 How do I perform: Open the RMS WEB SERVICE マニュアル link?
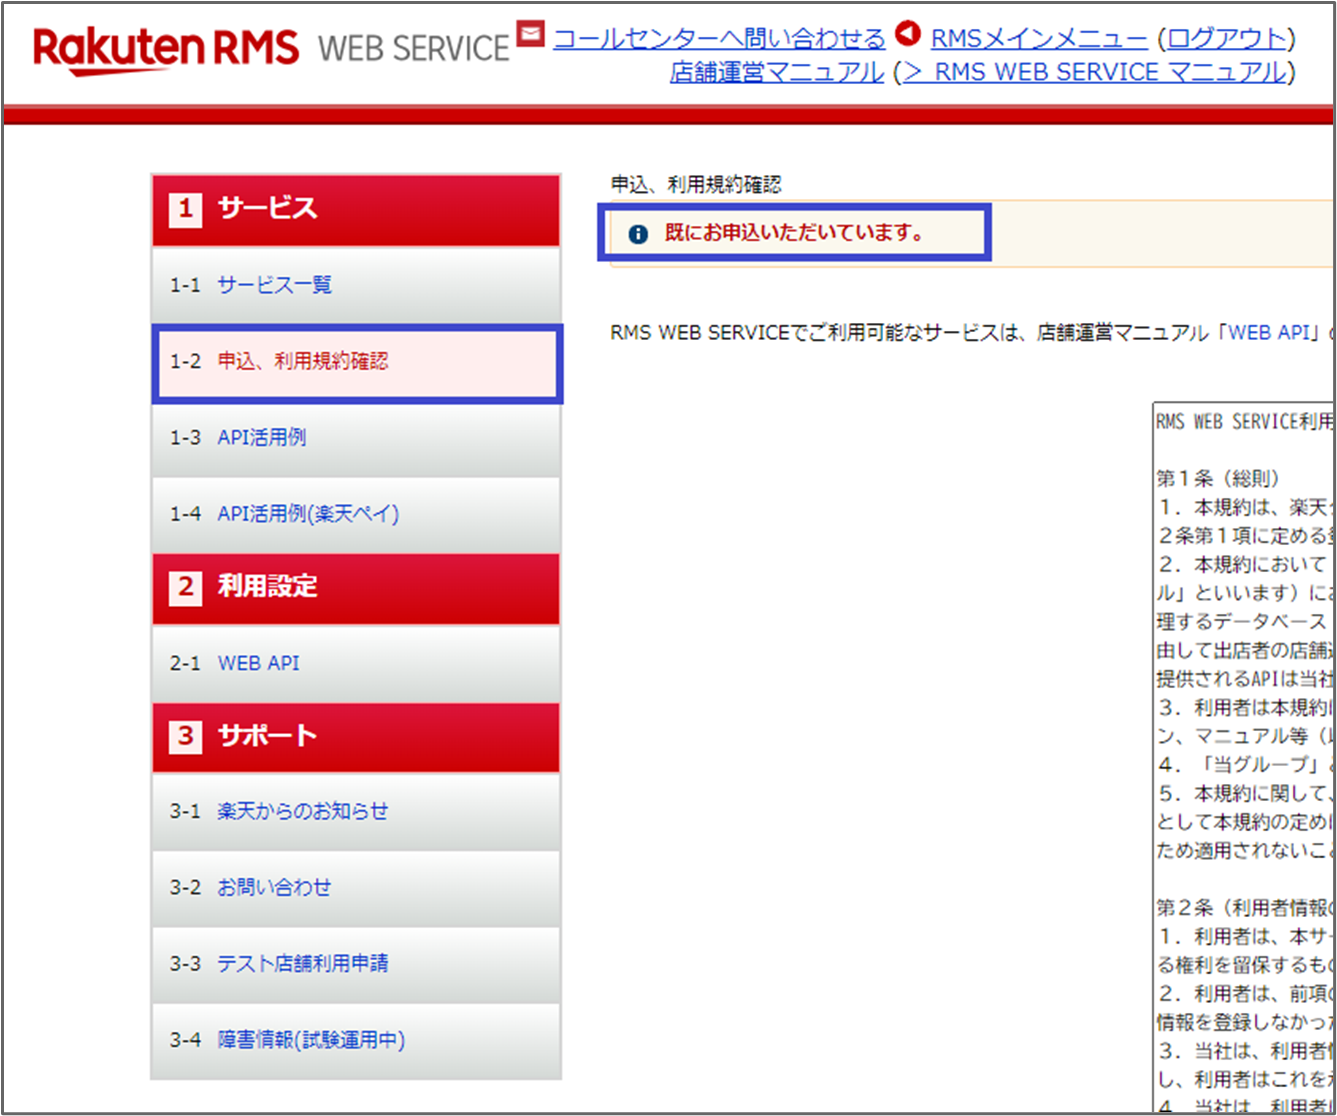coord(1095,72)
